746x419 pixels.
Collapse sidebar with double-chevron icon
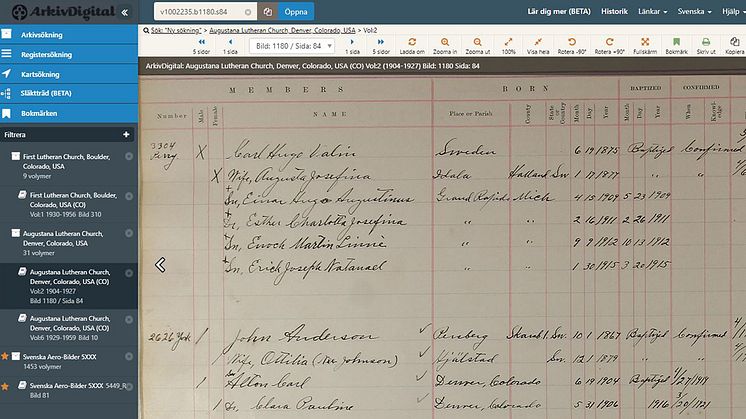tap(125, 12)
